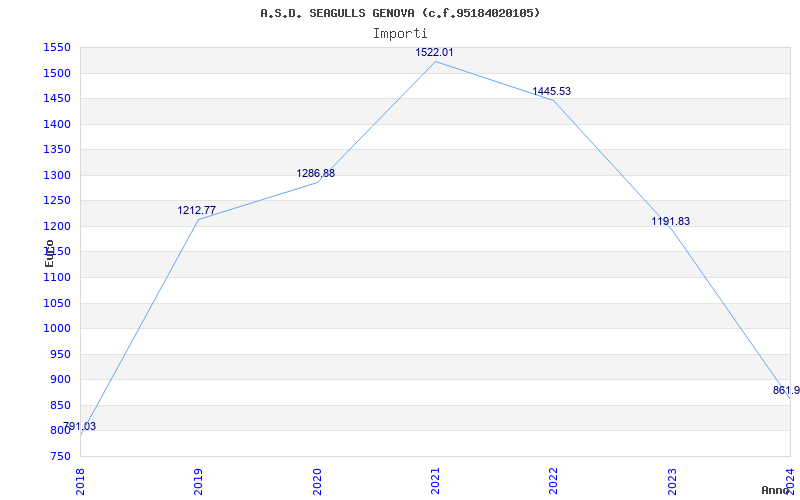The width and height of the screenshot is (800, 500).
Task: Click the 1450 y-axis tick label
Action: point(57,99)
